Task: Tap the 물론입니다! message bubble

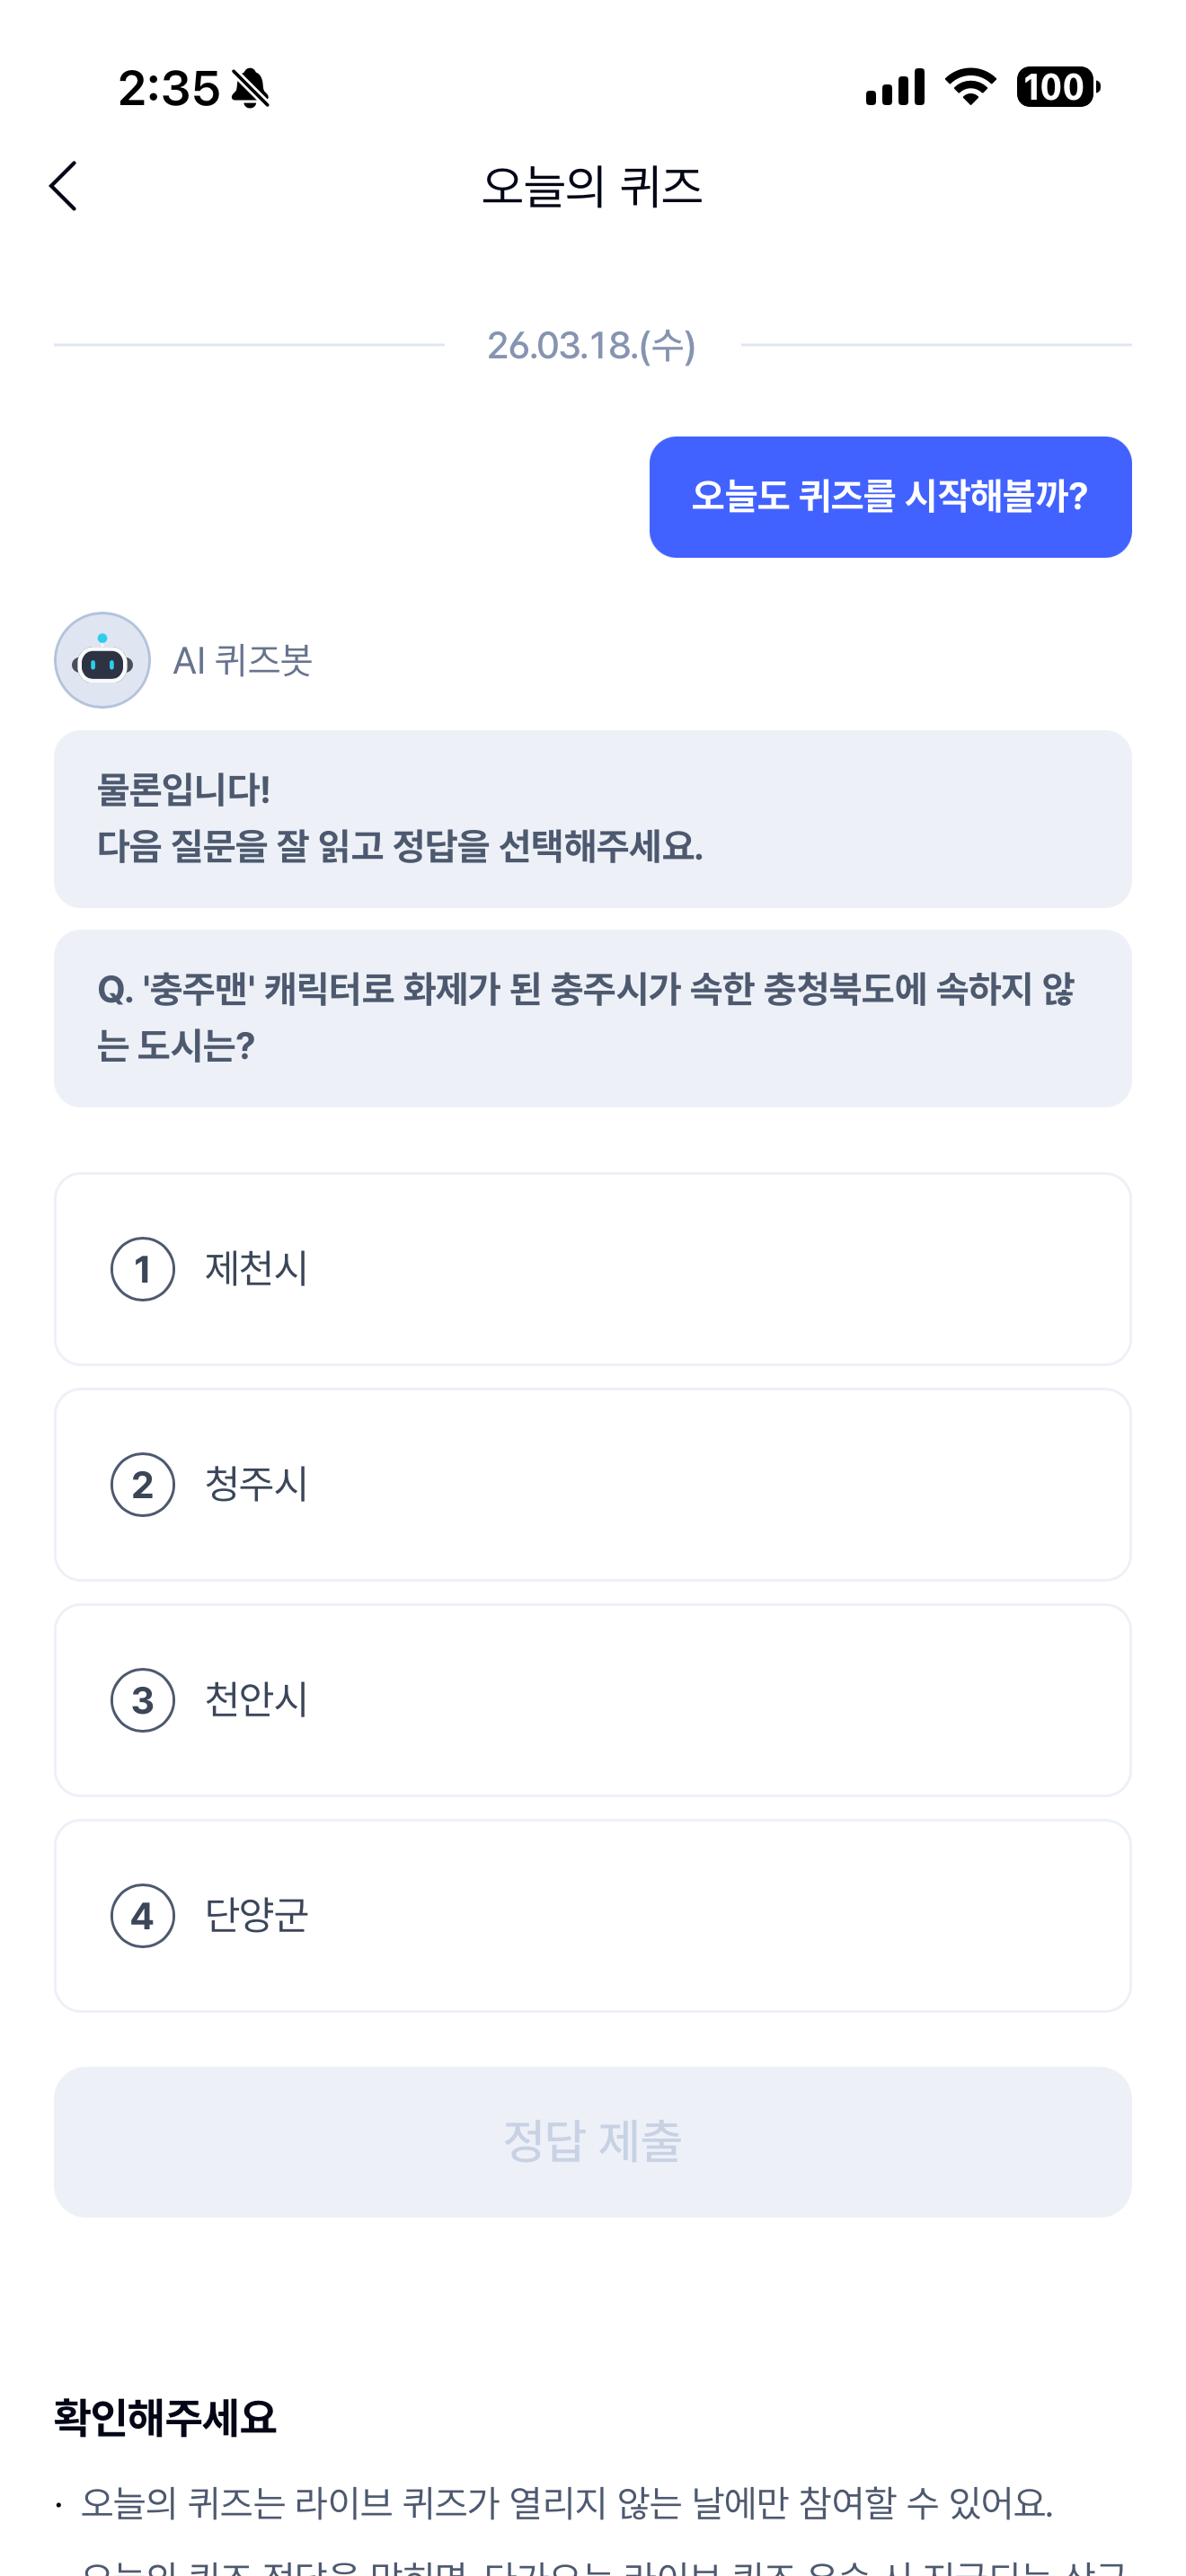Action: [593, 819]
